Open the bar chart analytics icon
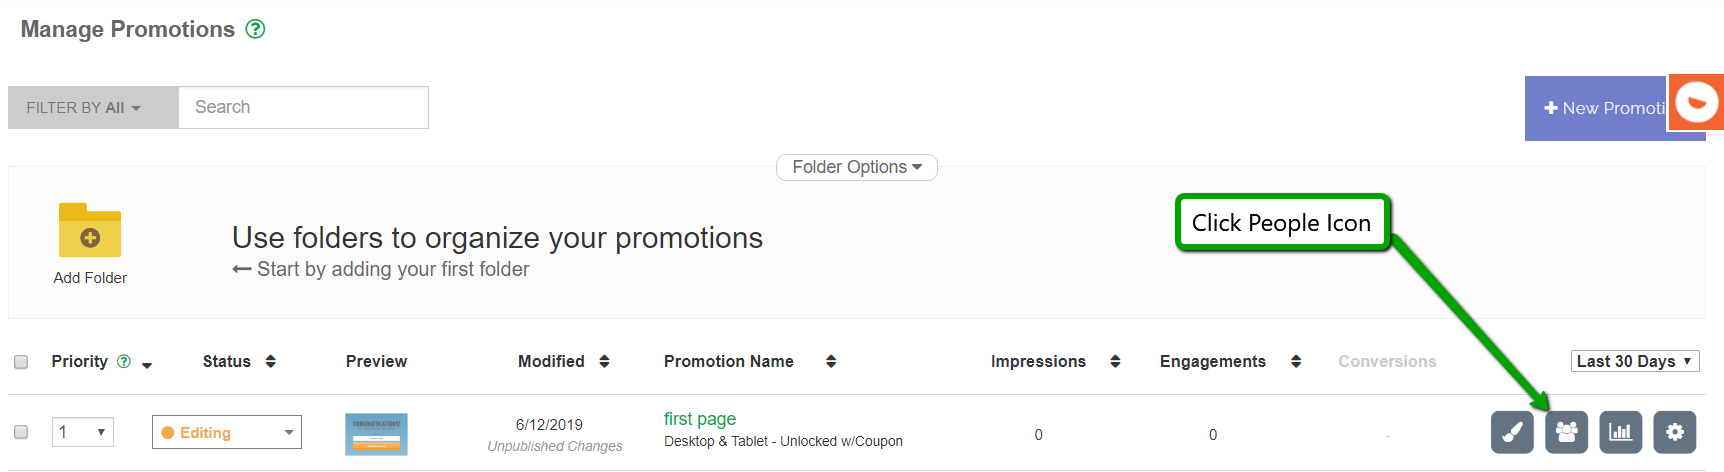1724x472 pixels. 1620,433
